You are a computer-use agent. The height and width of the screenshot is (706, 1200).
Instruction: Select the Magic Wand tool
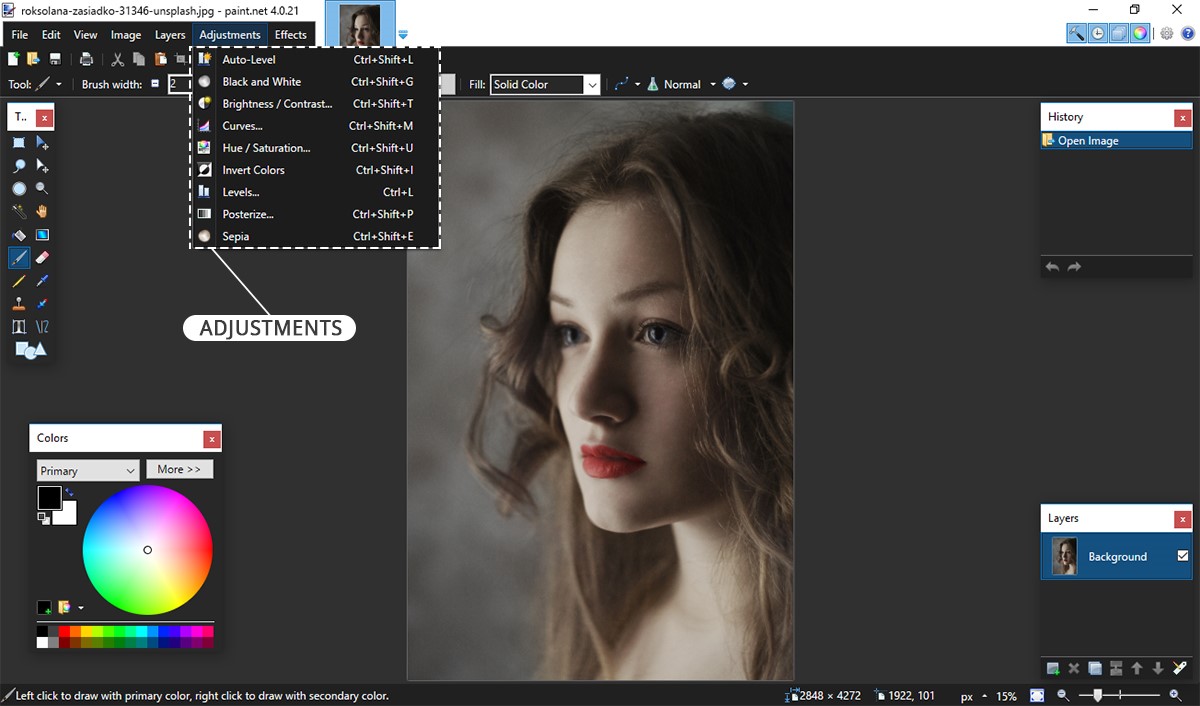(18, 211)
